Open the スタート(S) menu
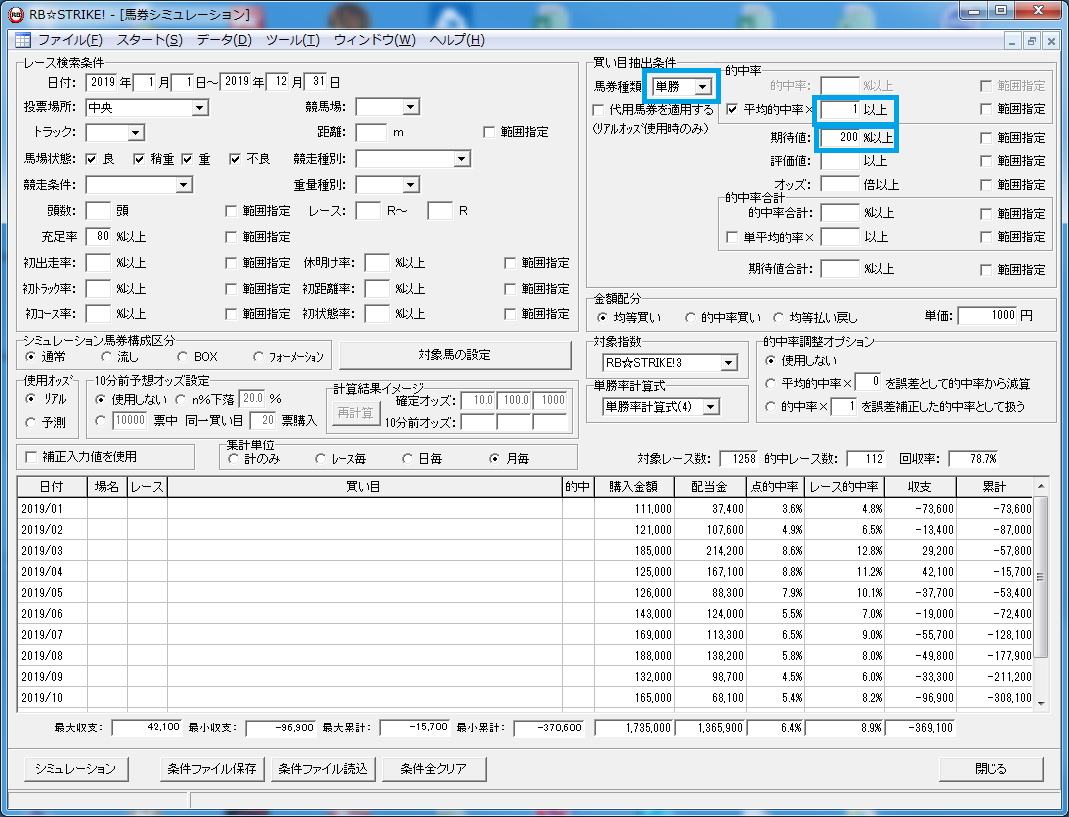1069x817 pixels. coord(149,40)
